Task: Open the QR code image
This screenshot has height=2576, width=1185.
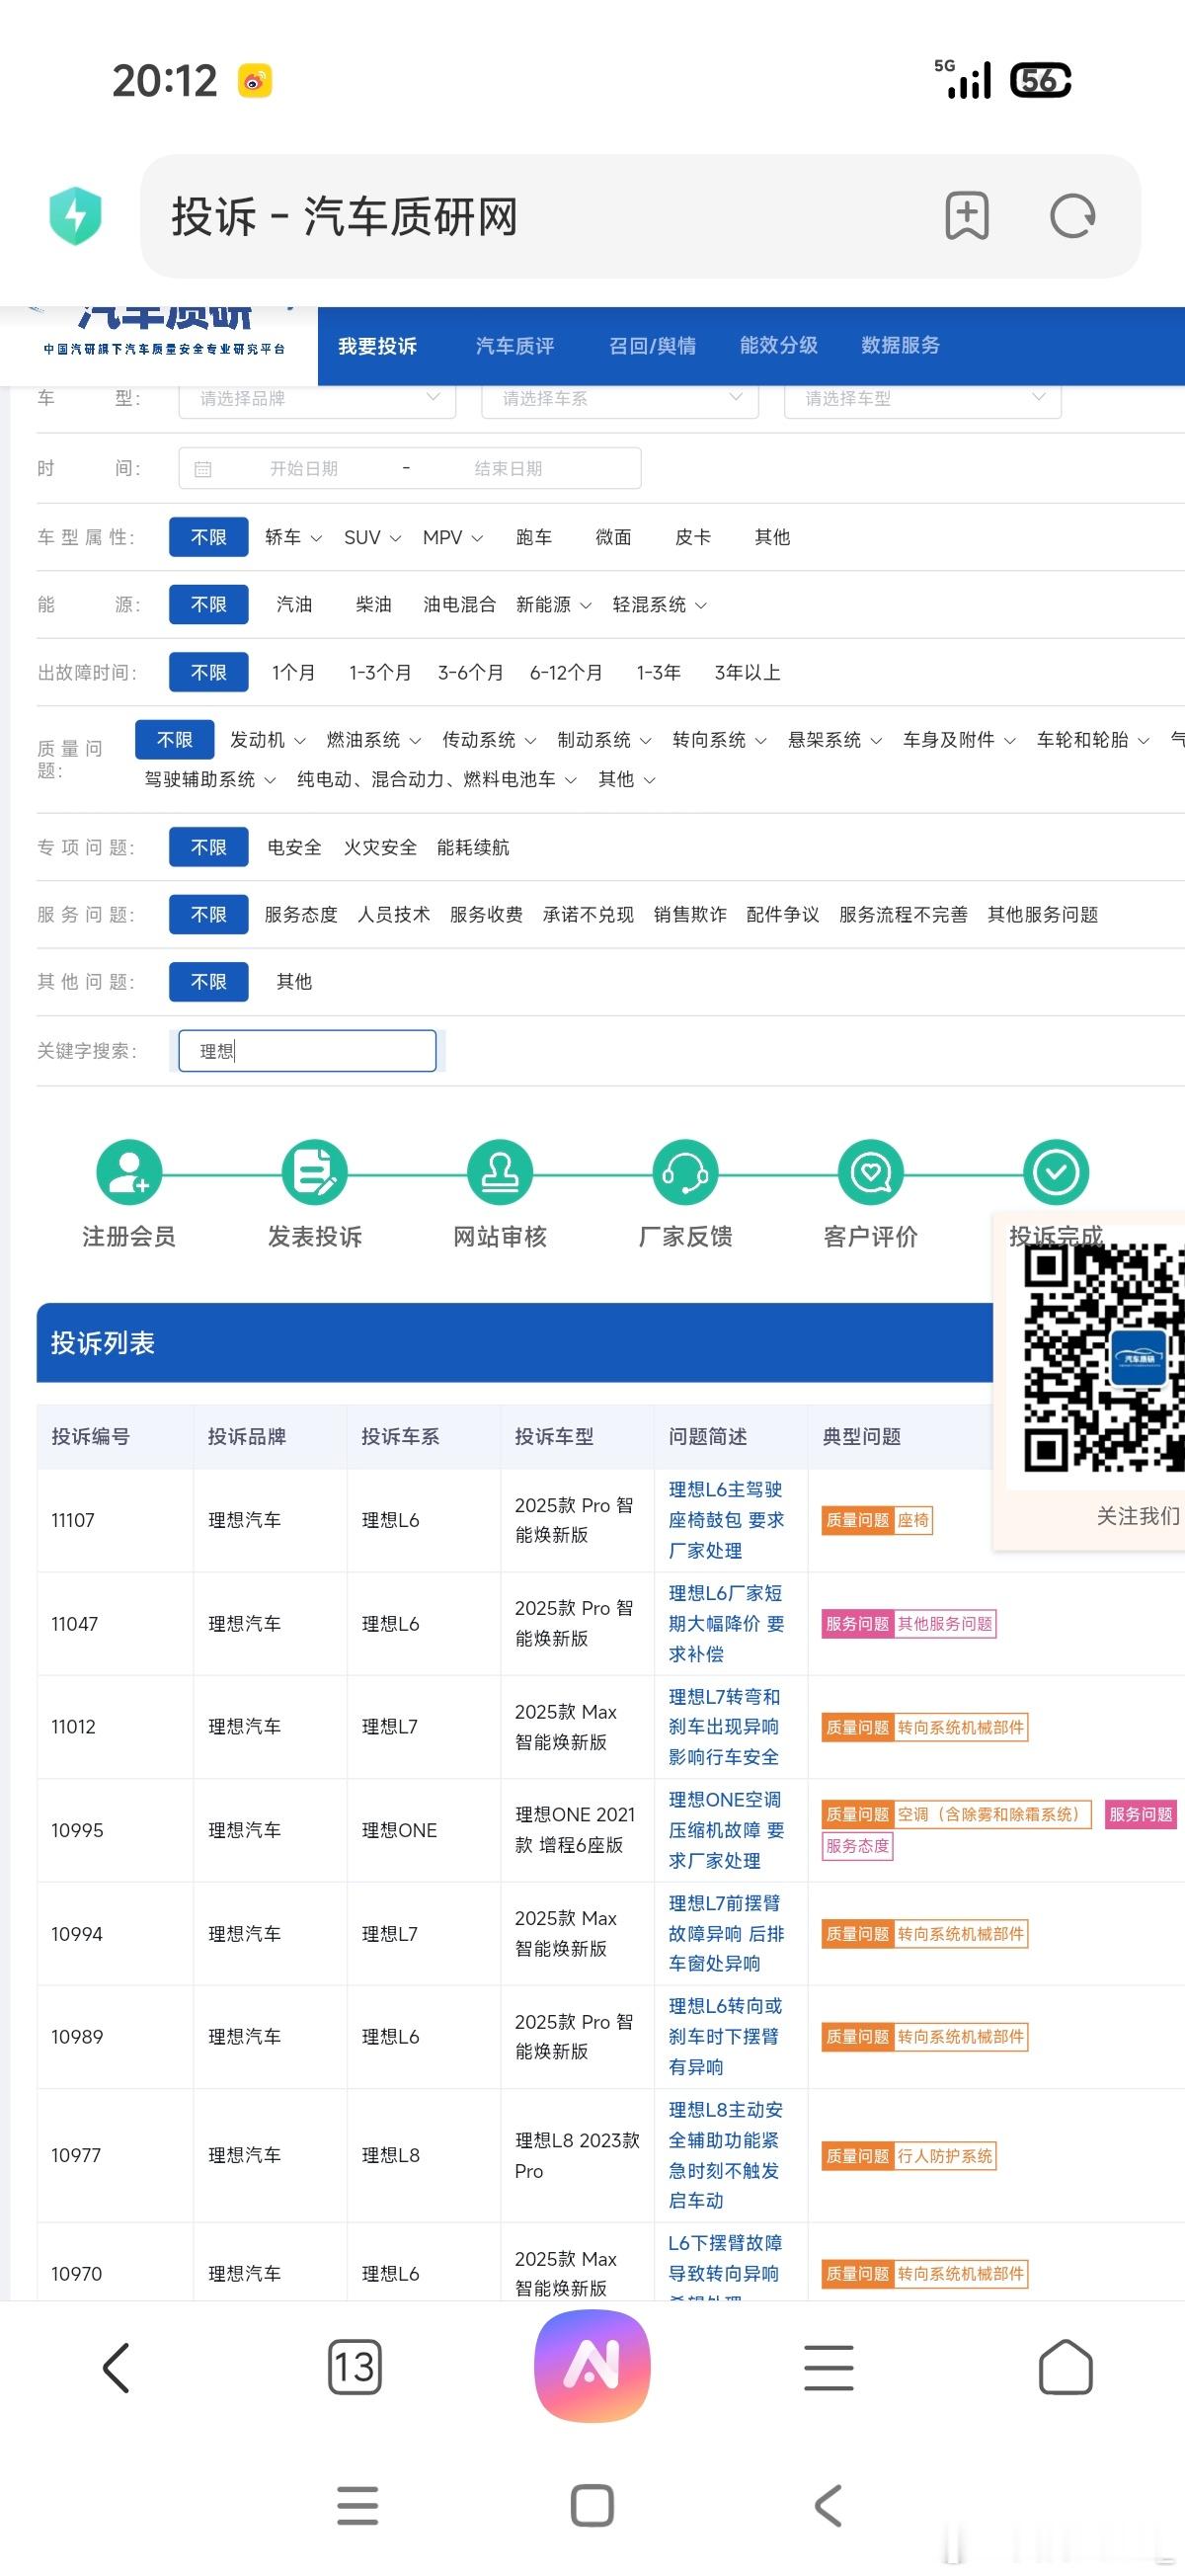Action: [1104, 1358]
